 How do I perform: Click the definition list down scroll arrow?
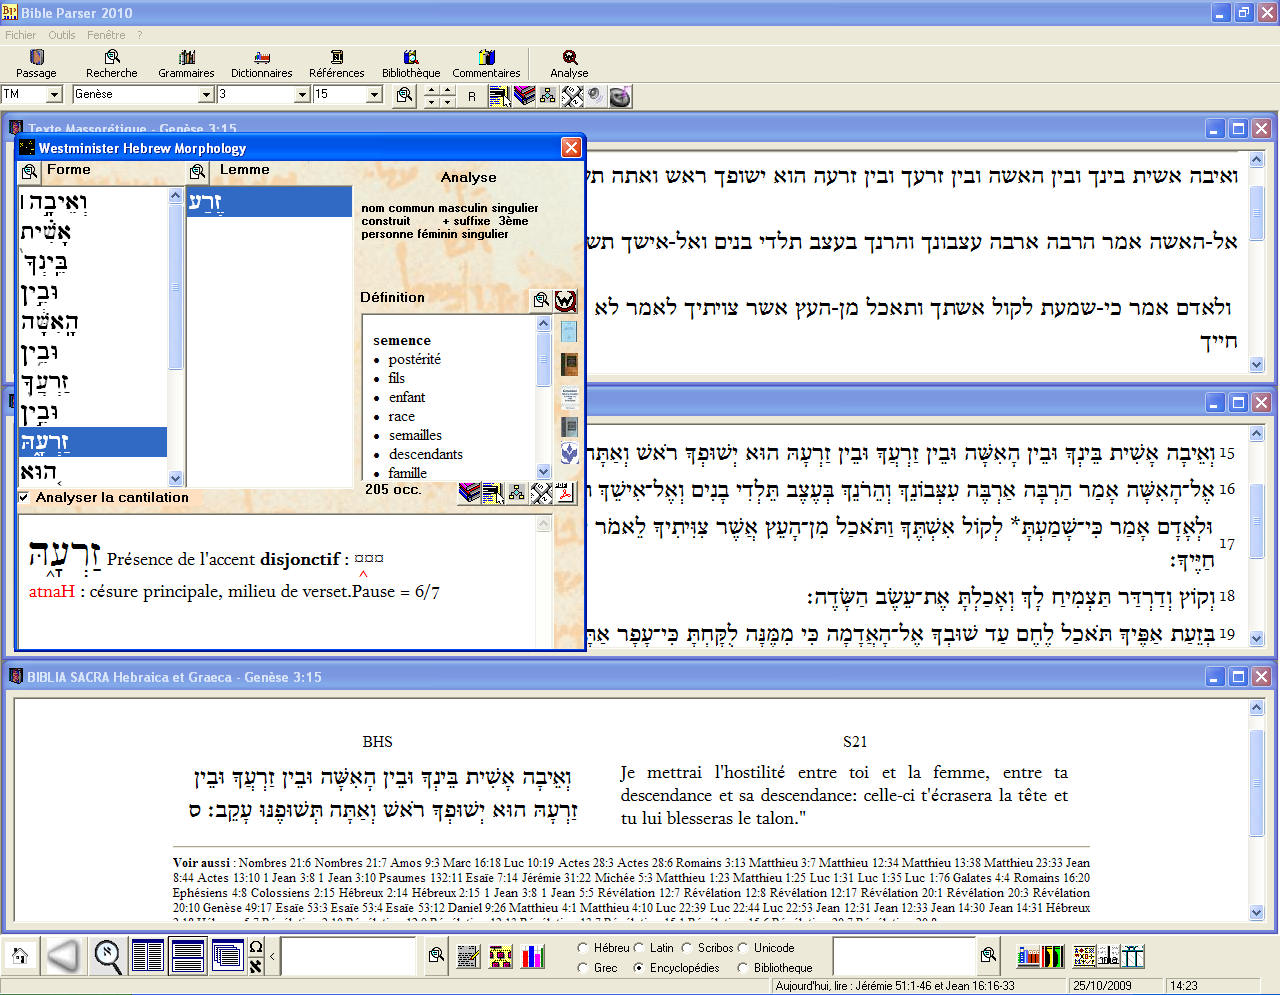pyautogui.click(x=544, y=472)
